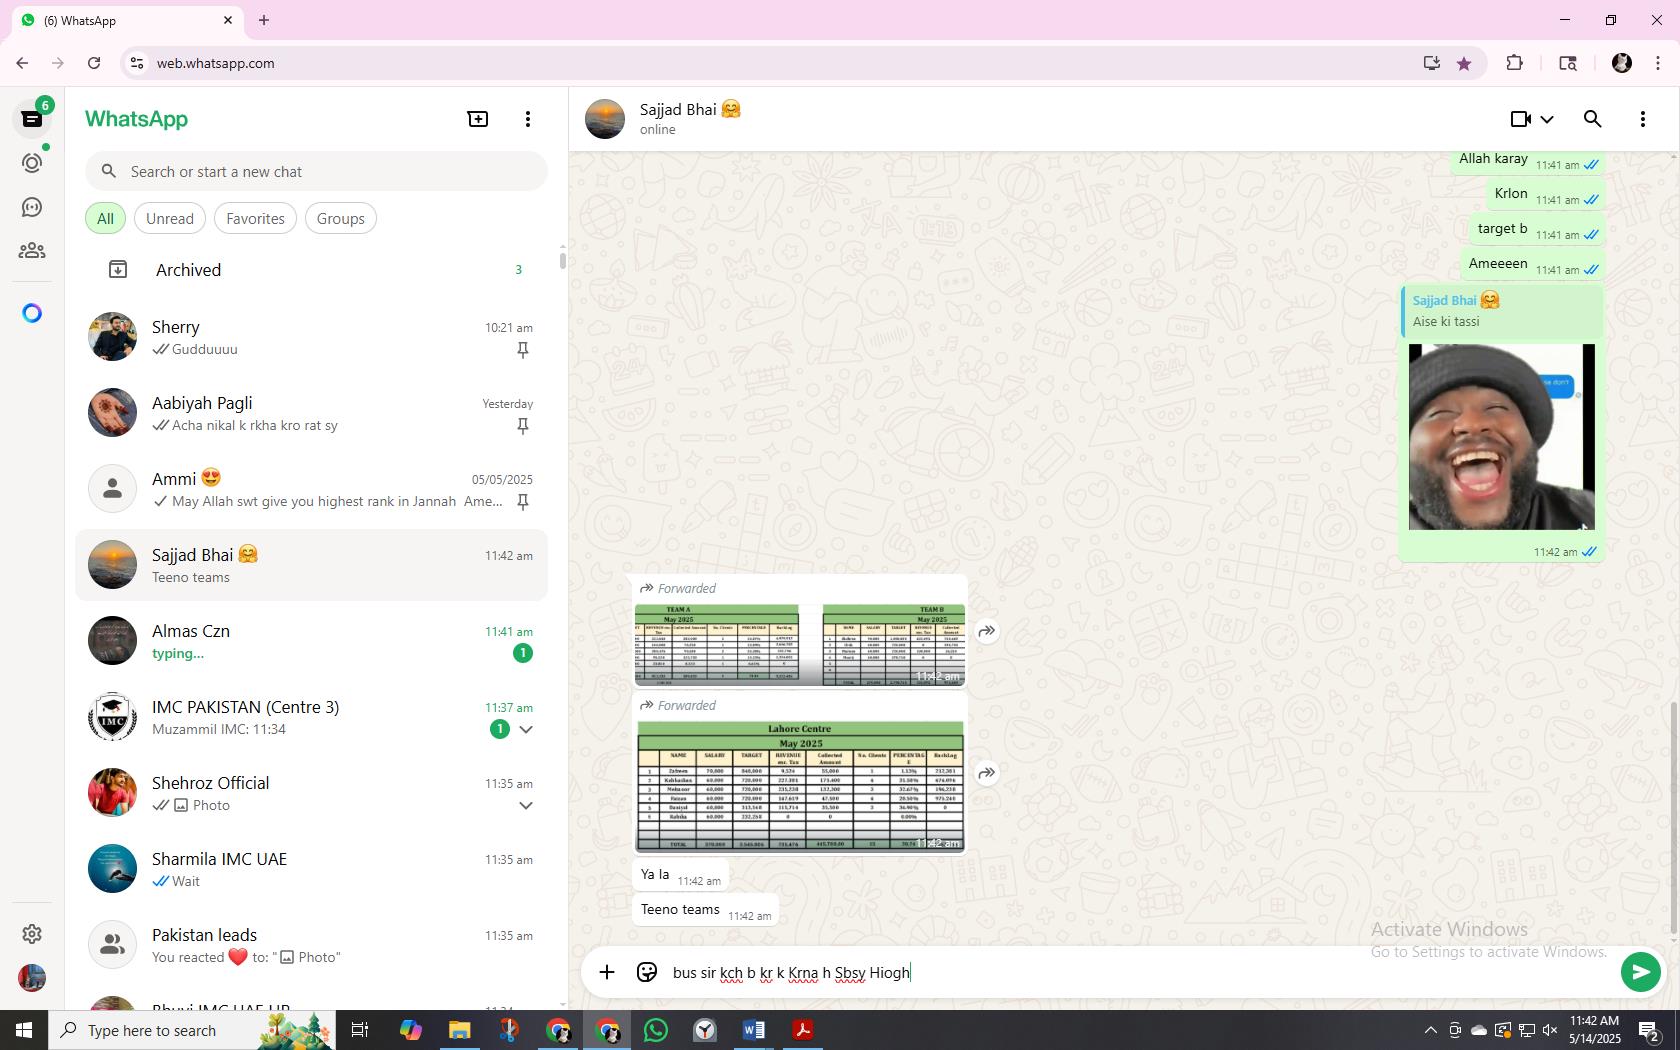Forward the team tables image

(x=987, y=631)
